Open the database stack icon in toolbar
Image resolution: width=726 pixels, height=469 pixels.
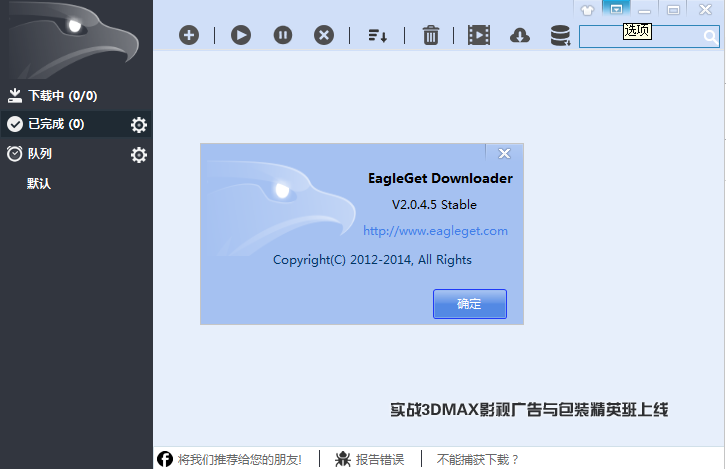560,36
